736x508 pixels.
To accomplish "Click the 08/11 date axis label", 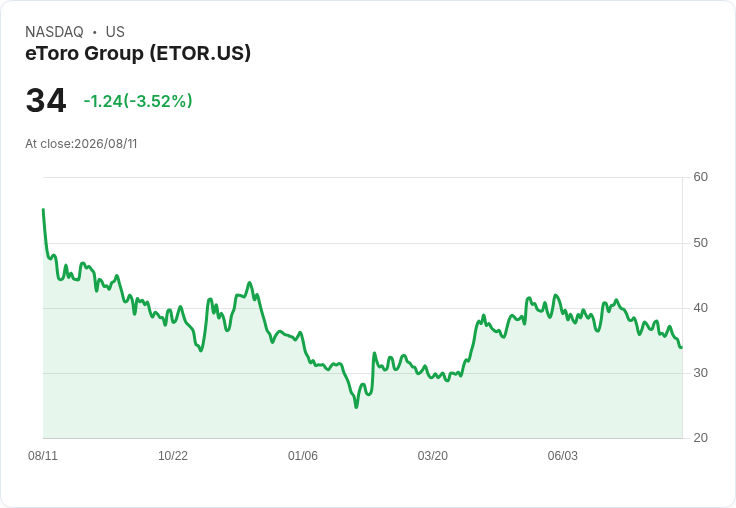I will coord(43,455).
